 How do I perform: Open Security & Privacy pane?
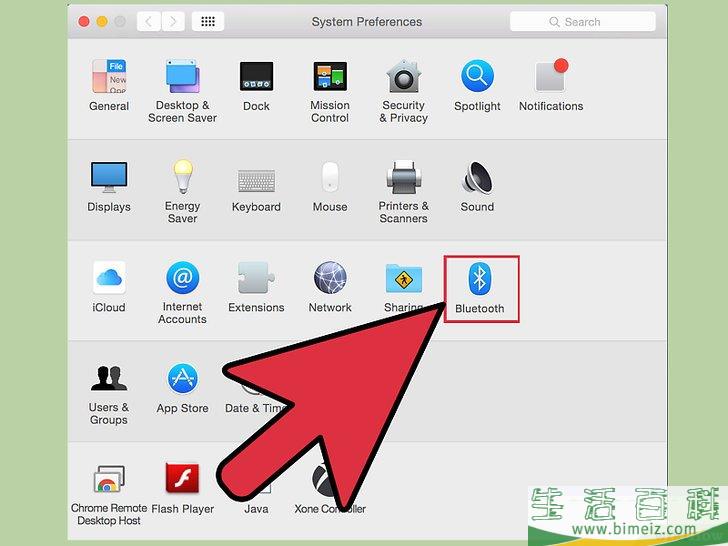(403, 91)
